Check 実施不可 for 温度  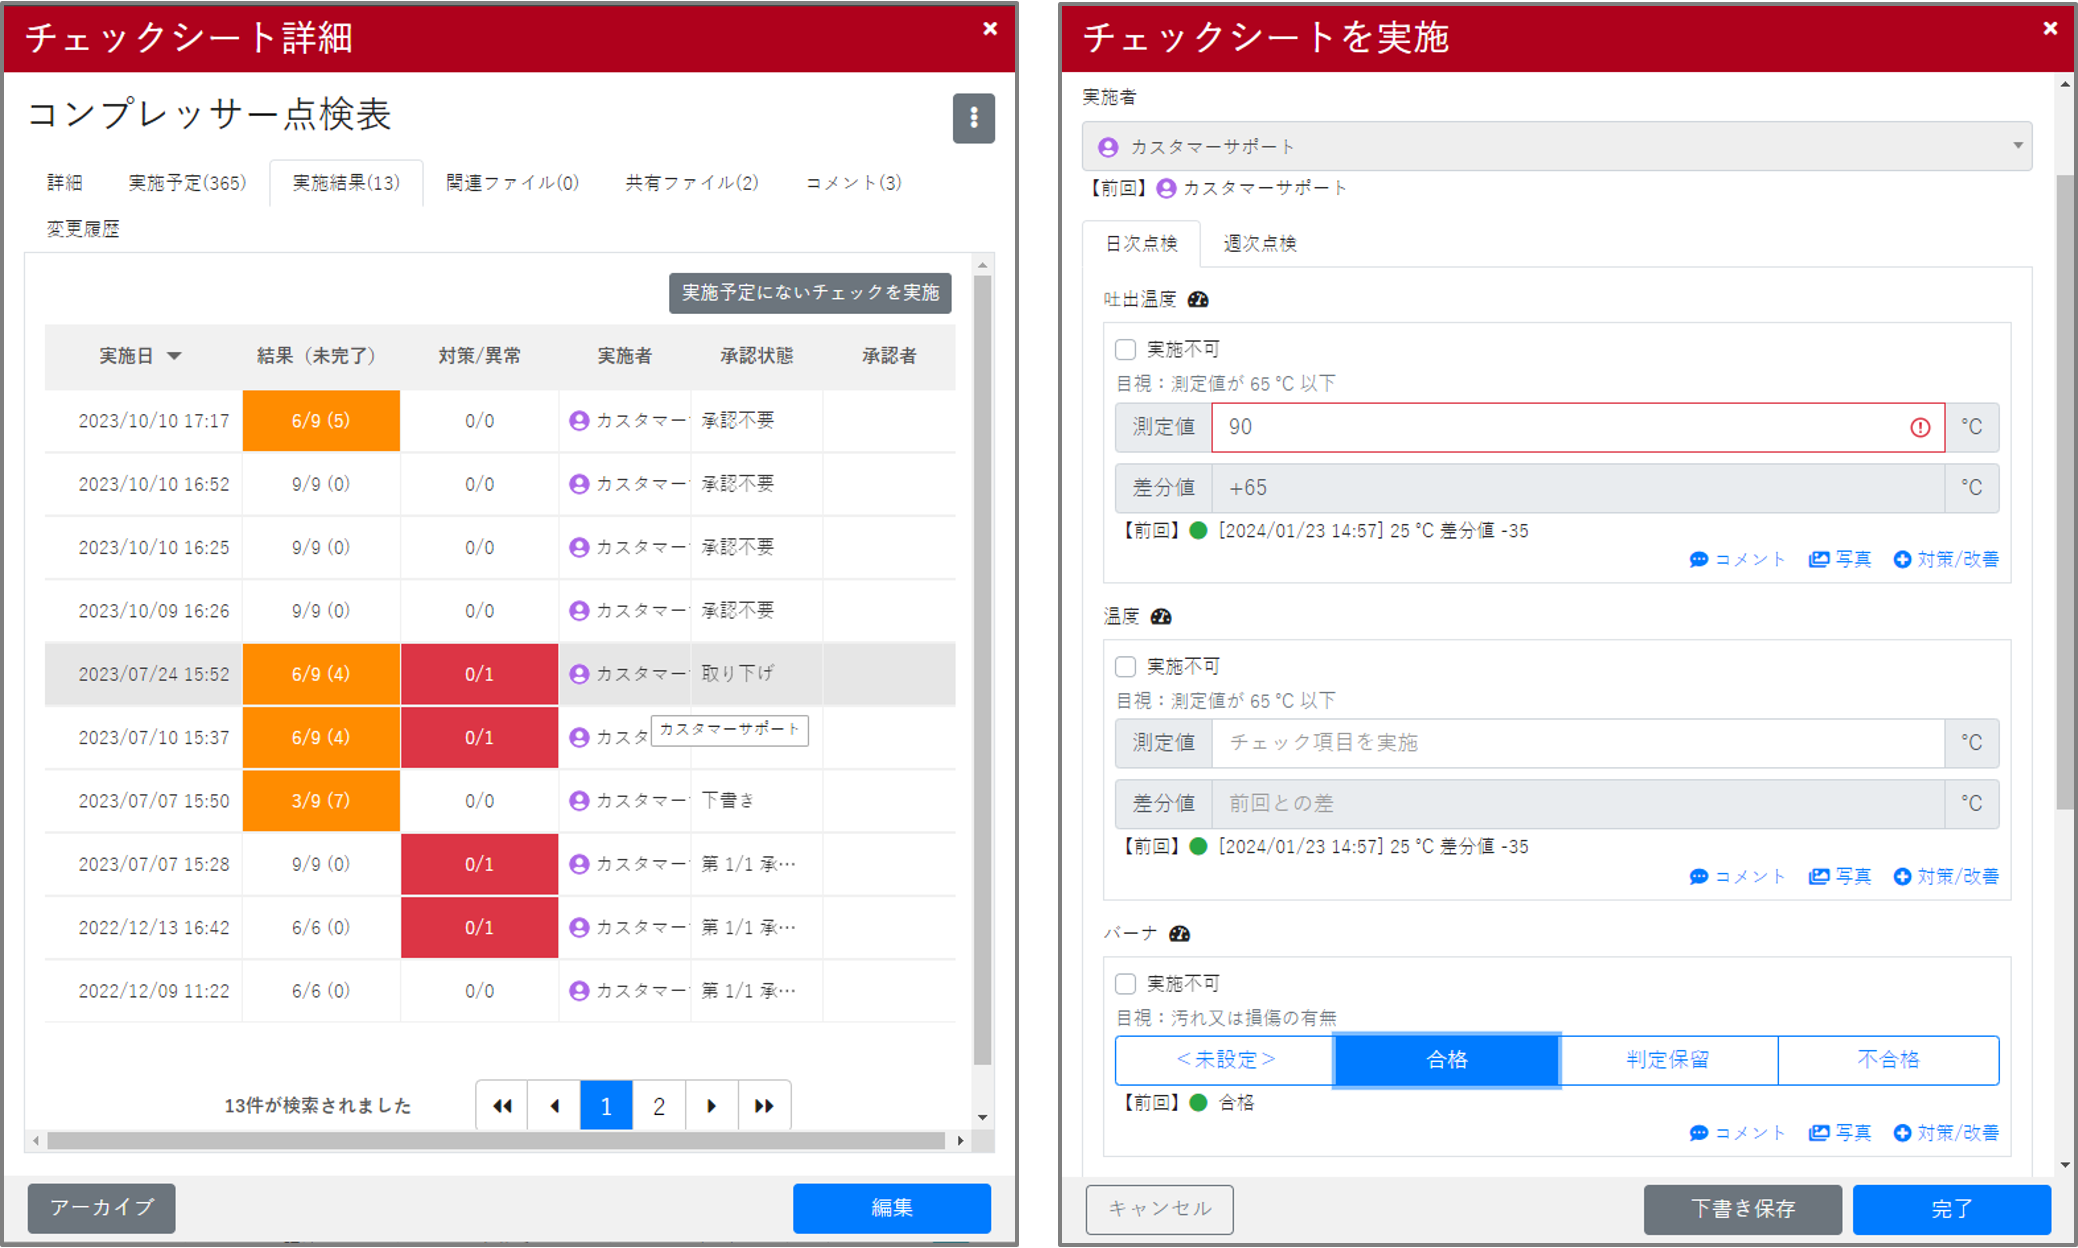click(1126, 667)
